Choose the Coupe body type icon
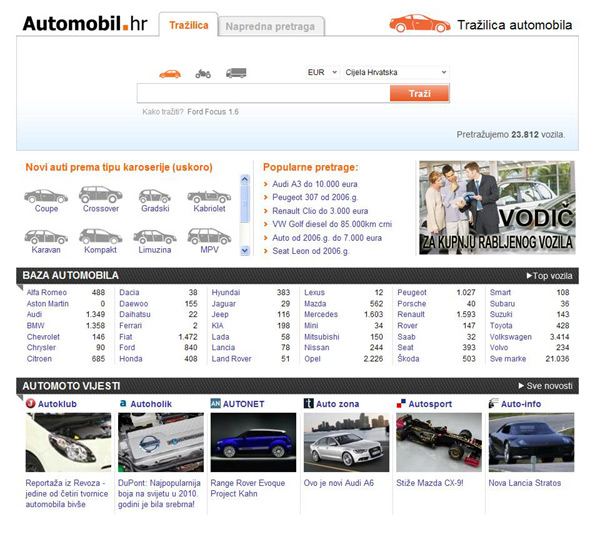 [46, 196]
